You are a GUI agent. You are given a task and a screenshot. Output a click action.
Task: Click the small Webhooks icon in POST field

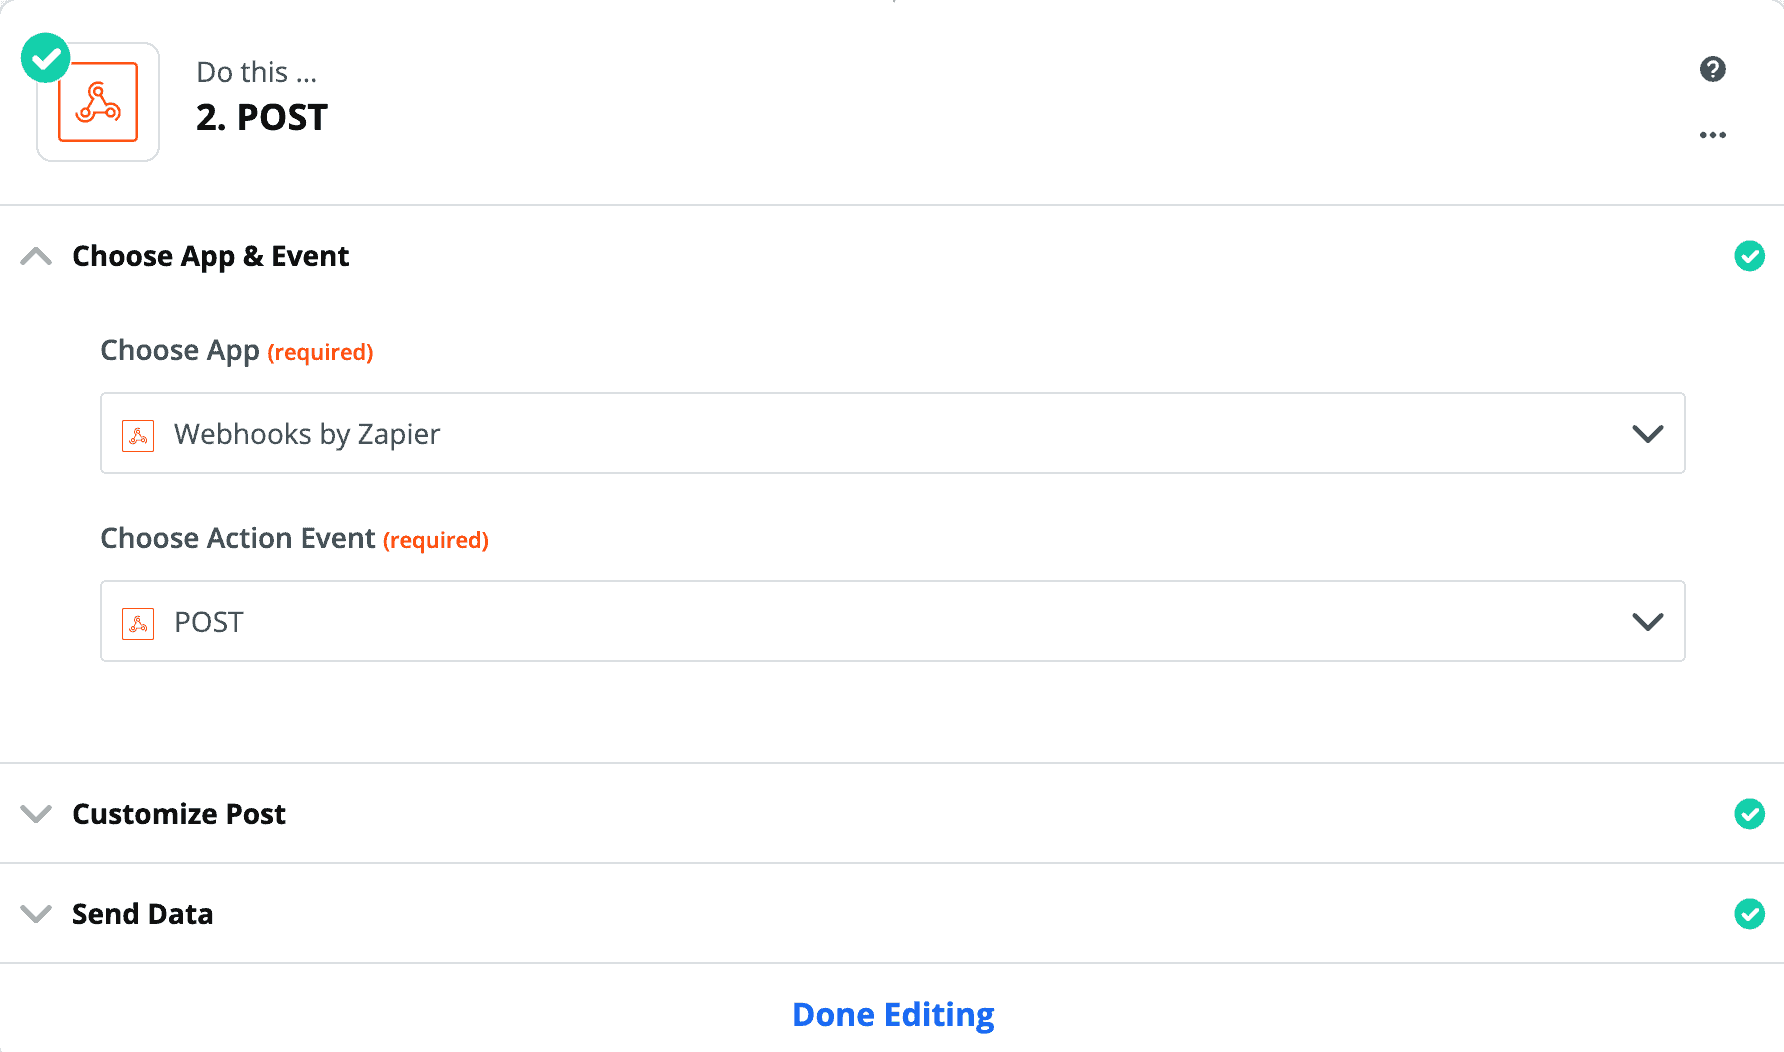coord(138,624)
